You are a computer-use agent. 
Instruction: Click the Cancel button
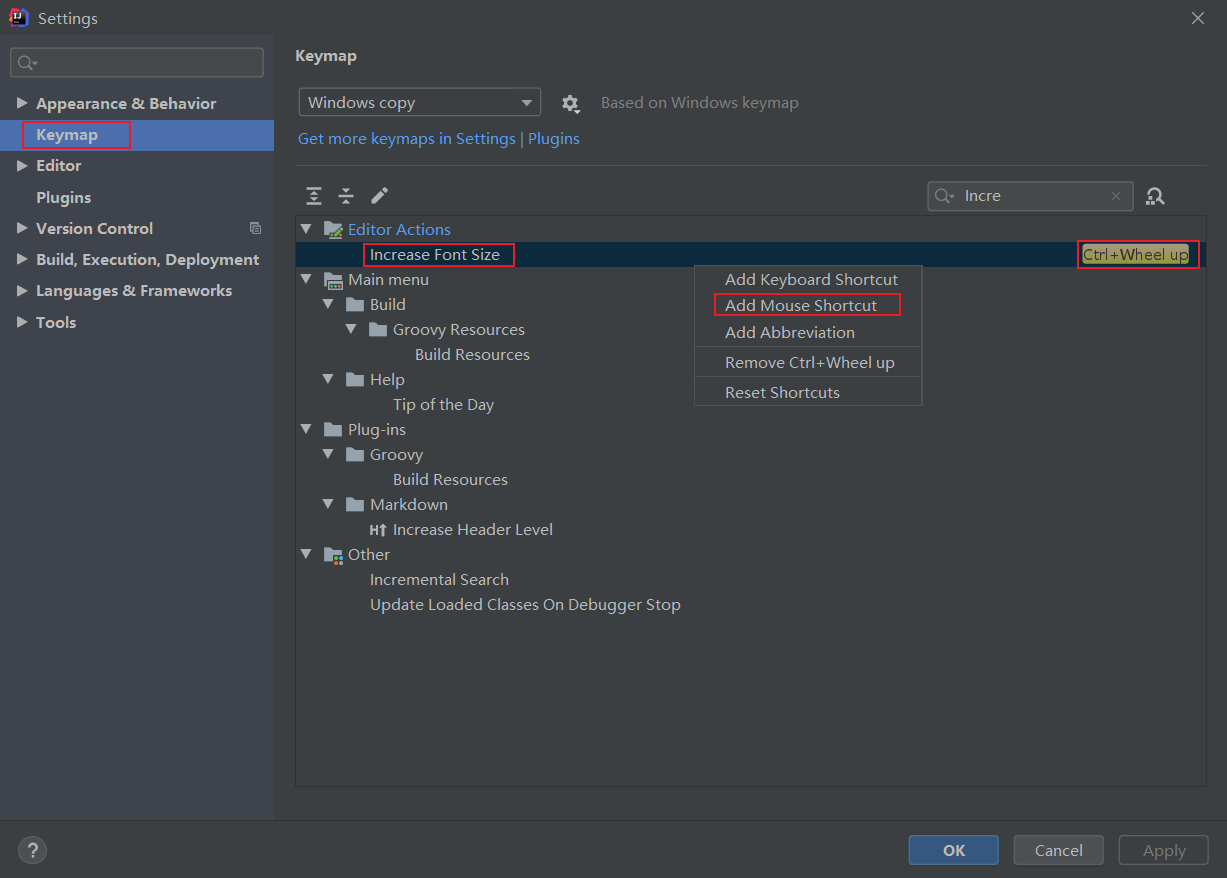tap(1059, 850)
